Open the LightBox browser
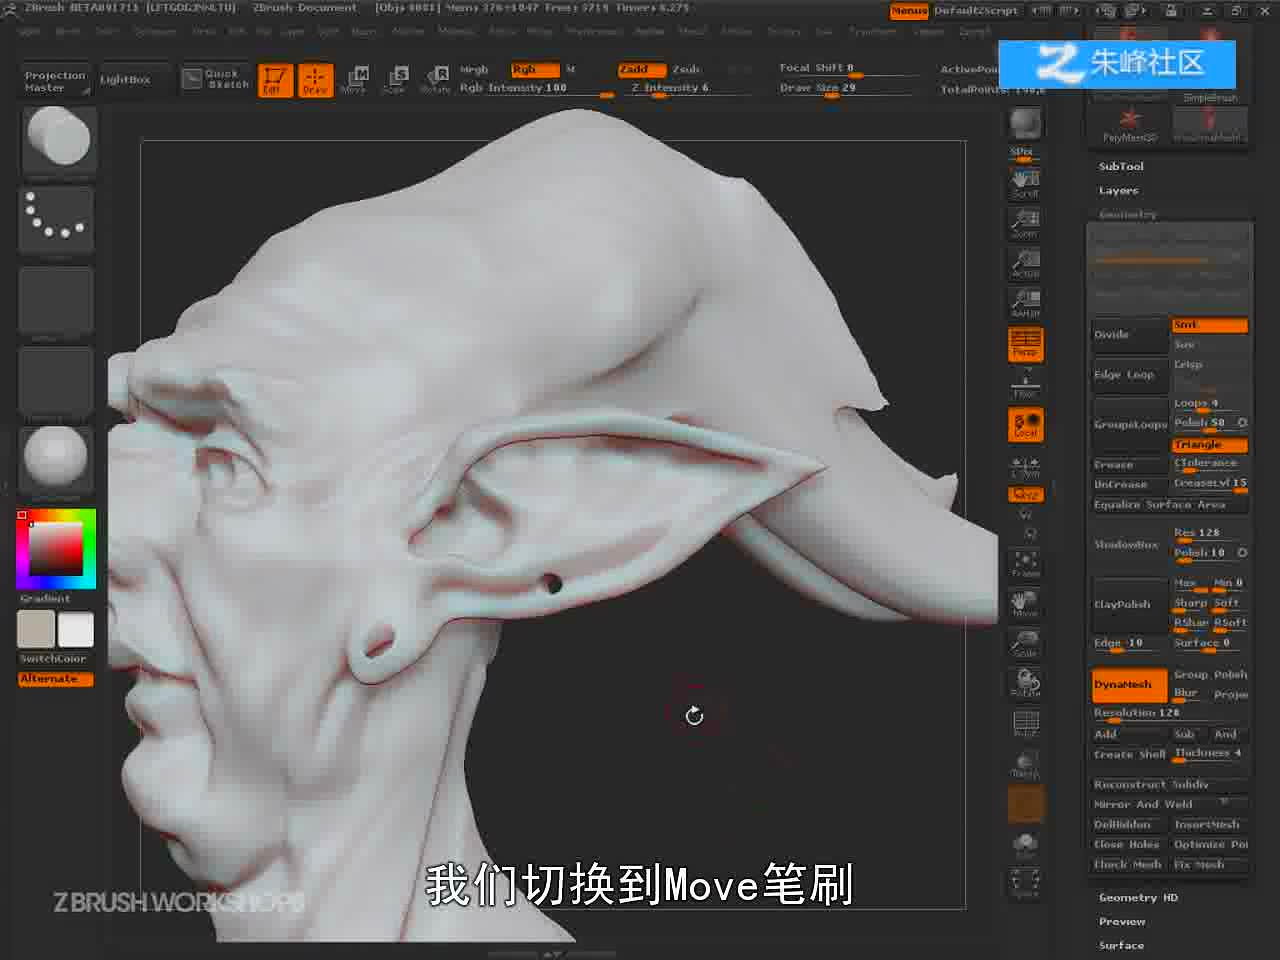 coord(125,80)
